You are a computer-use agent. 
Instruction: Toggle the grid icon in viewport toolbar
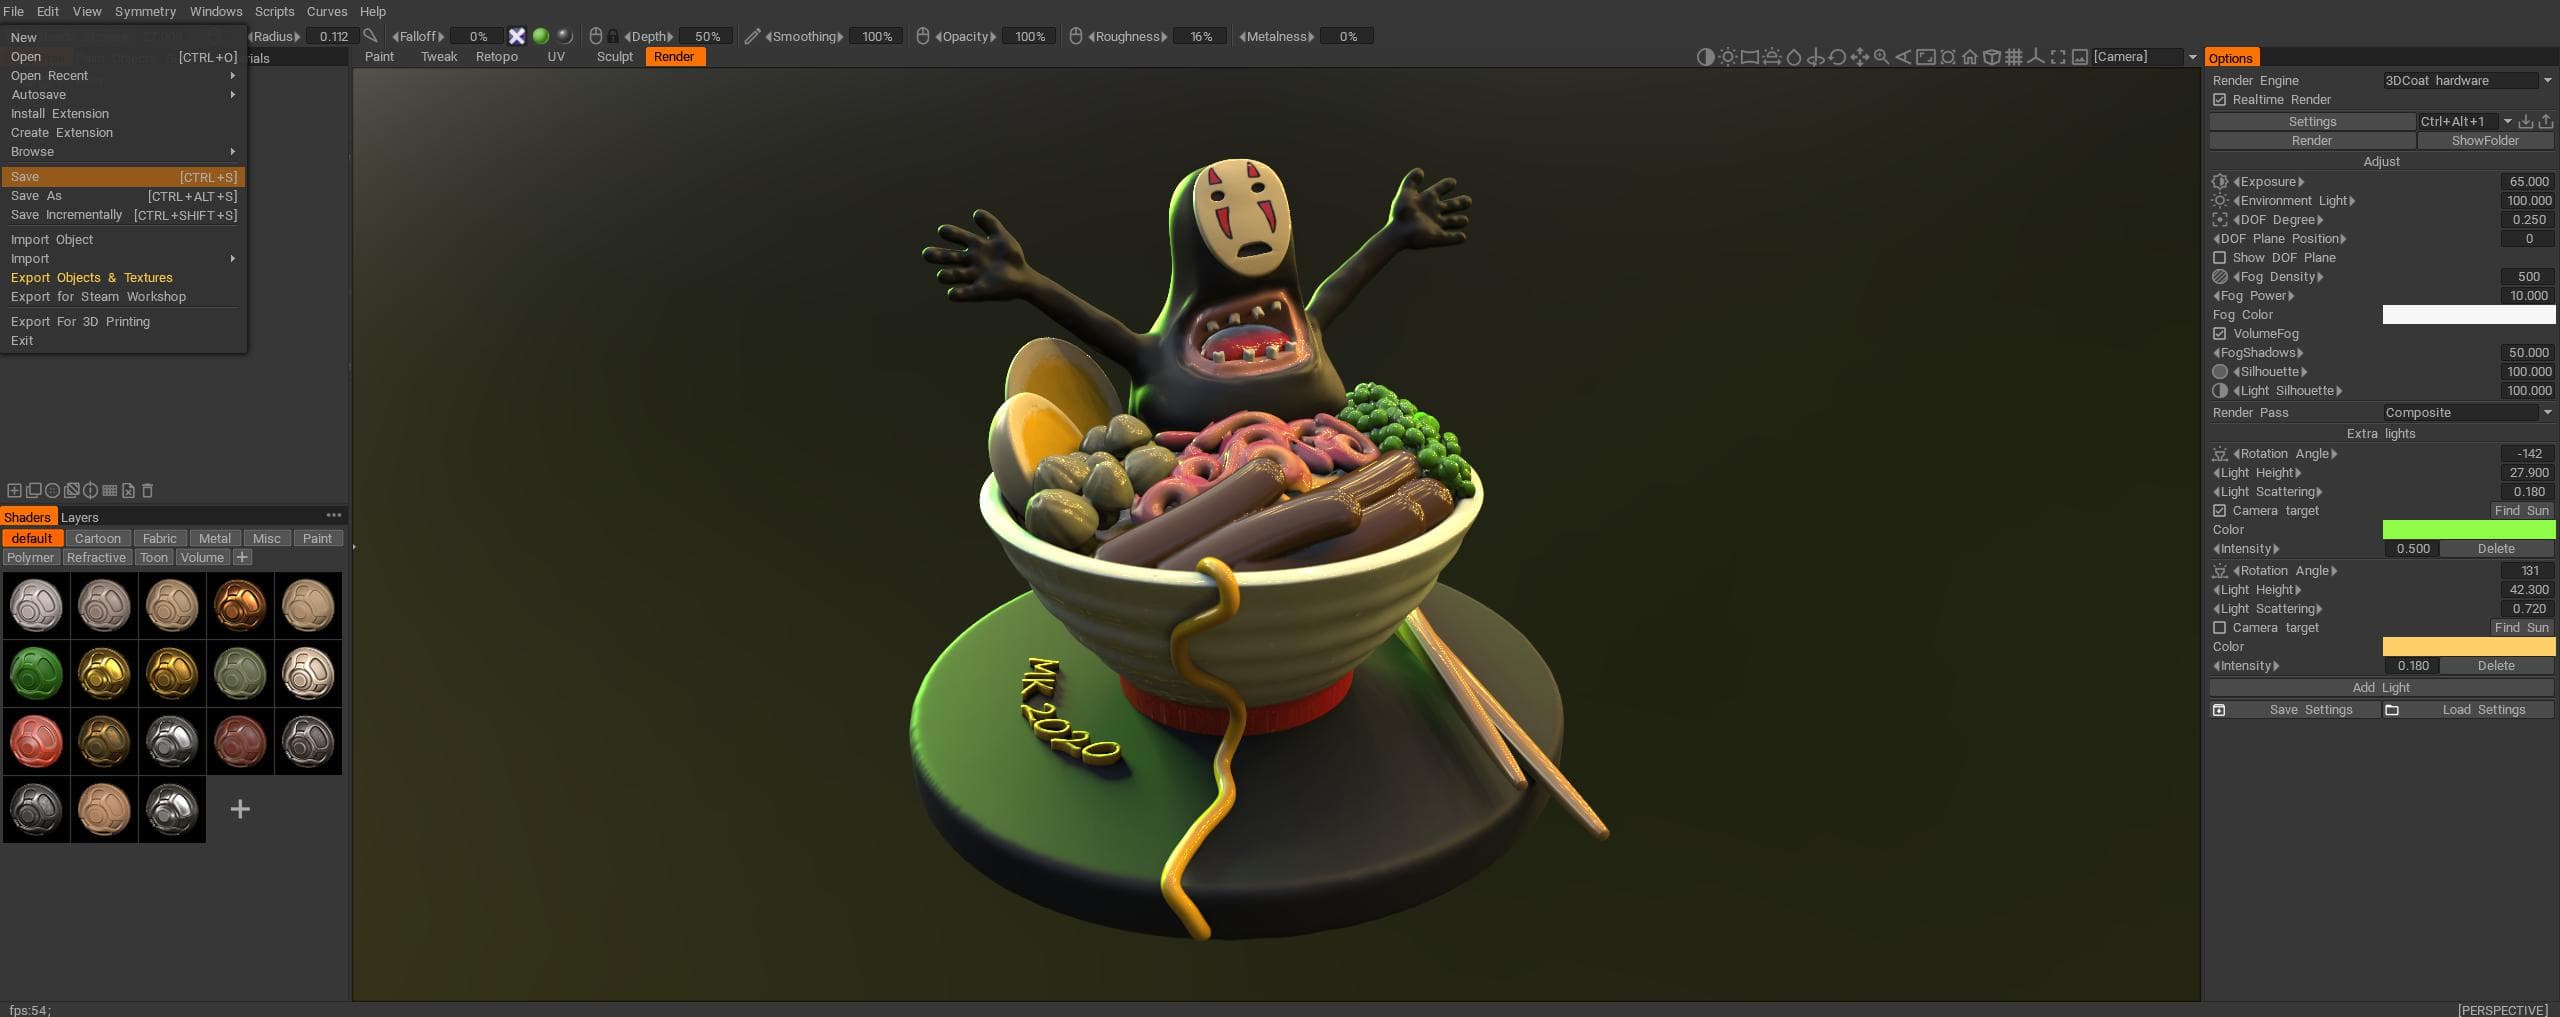[2014, 57]
